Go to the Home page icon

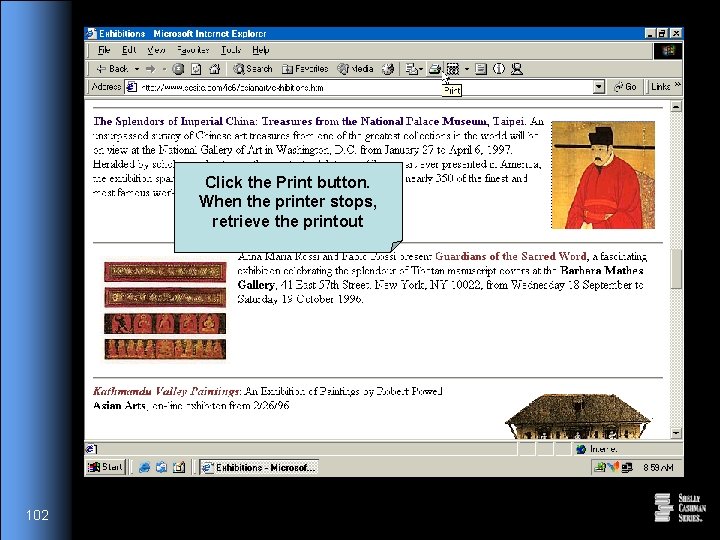pyautogui.click(x=214, y=69)
